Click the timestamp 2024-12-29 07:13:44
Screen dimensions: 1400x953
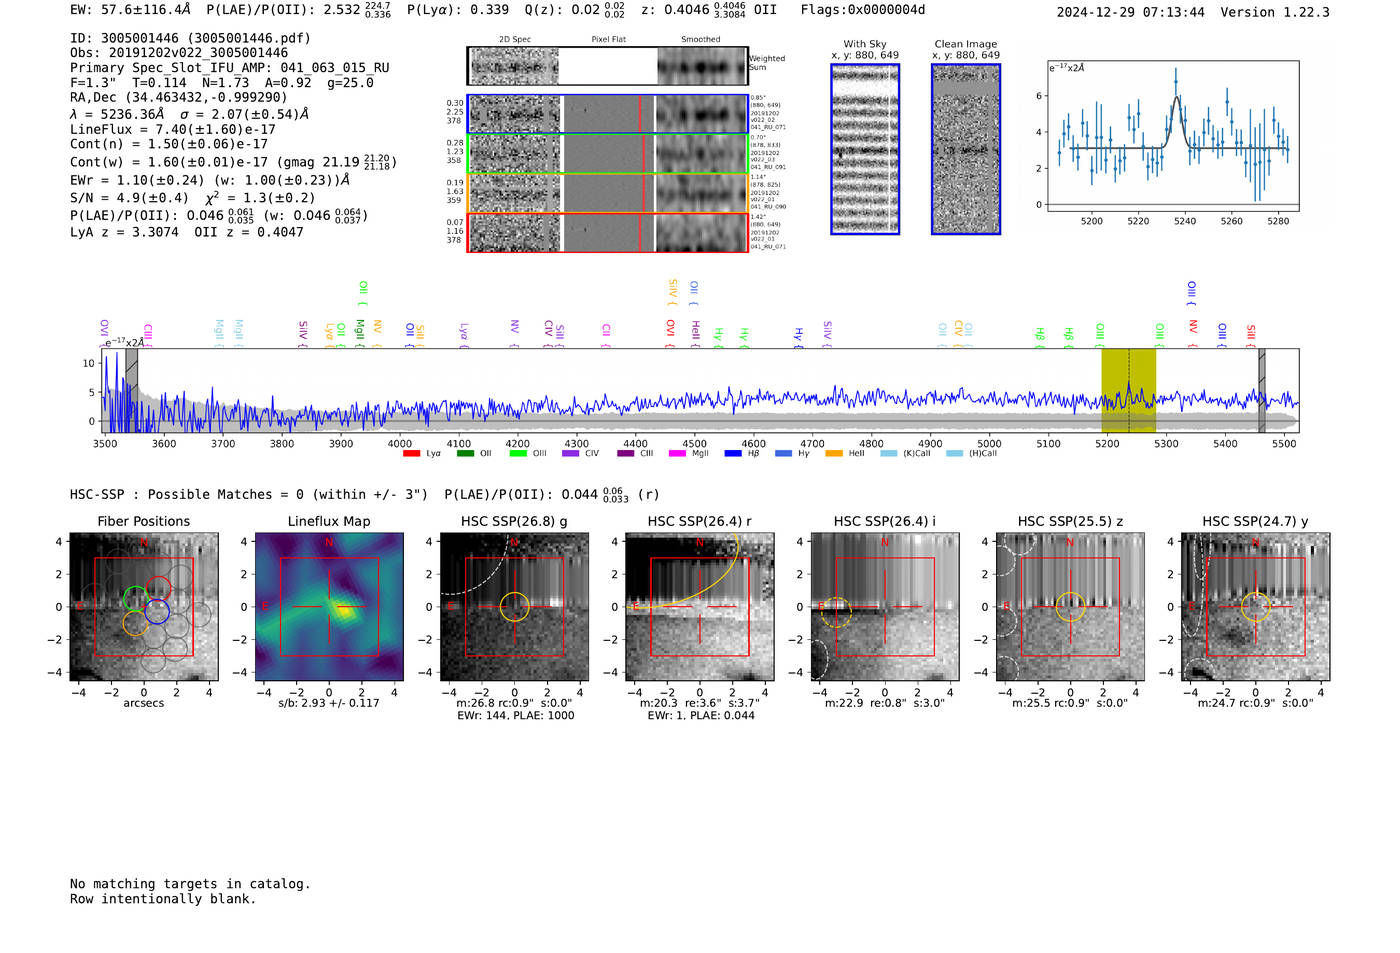pos(1131,12)
